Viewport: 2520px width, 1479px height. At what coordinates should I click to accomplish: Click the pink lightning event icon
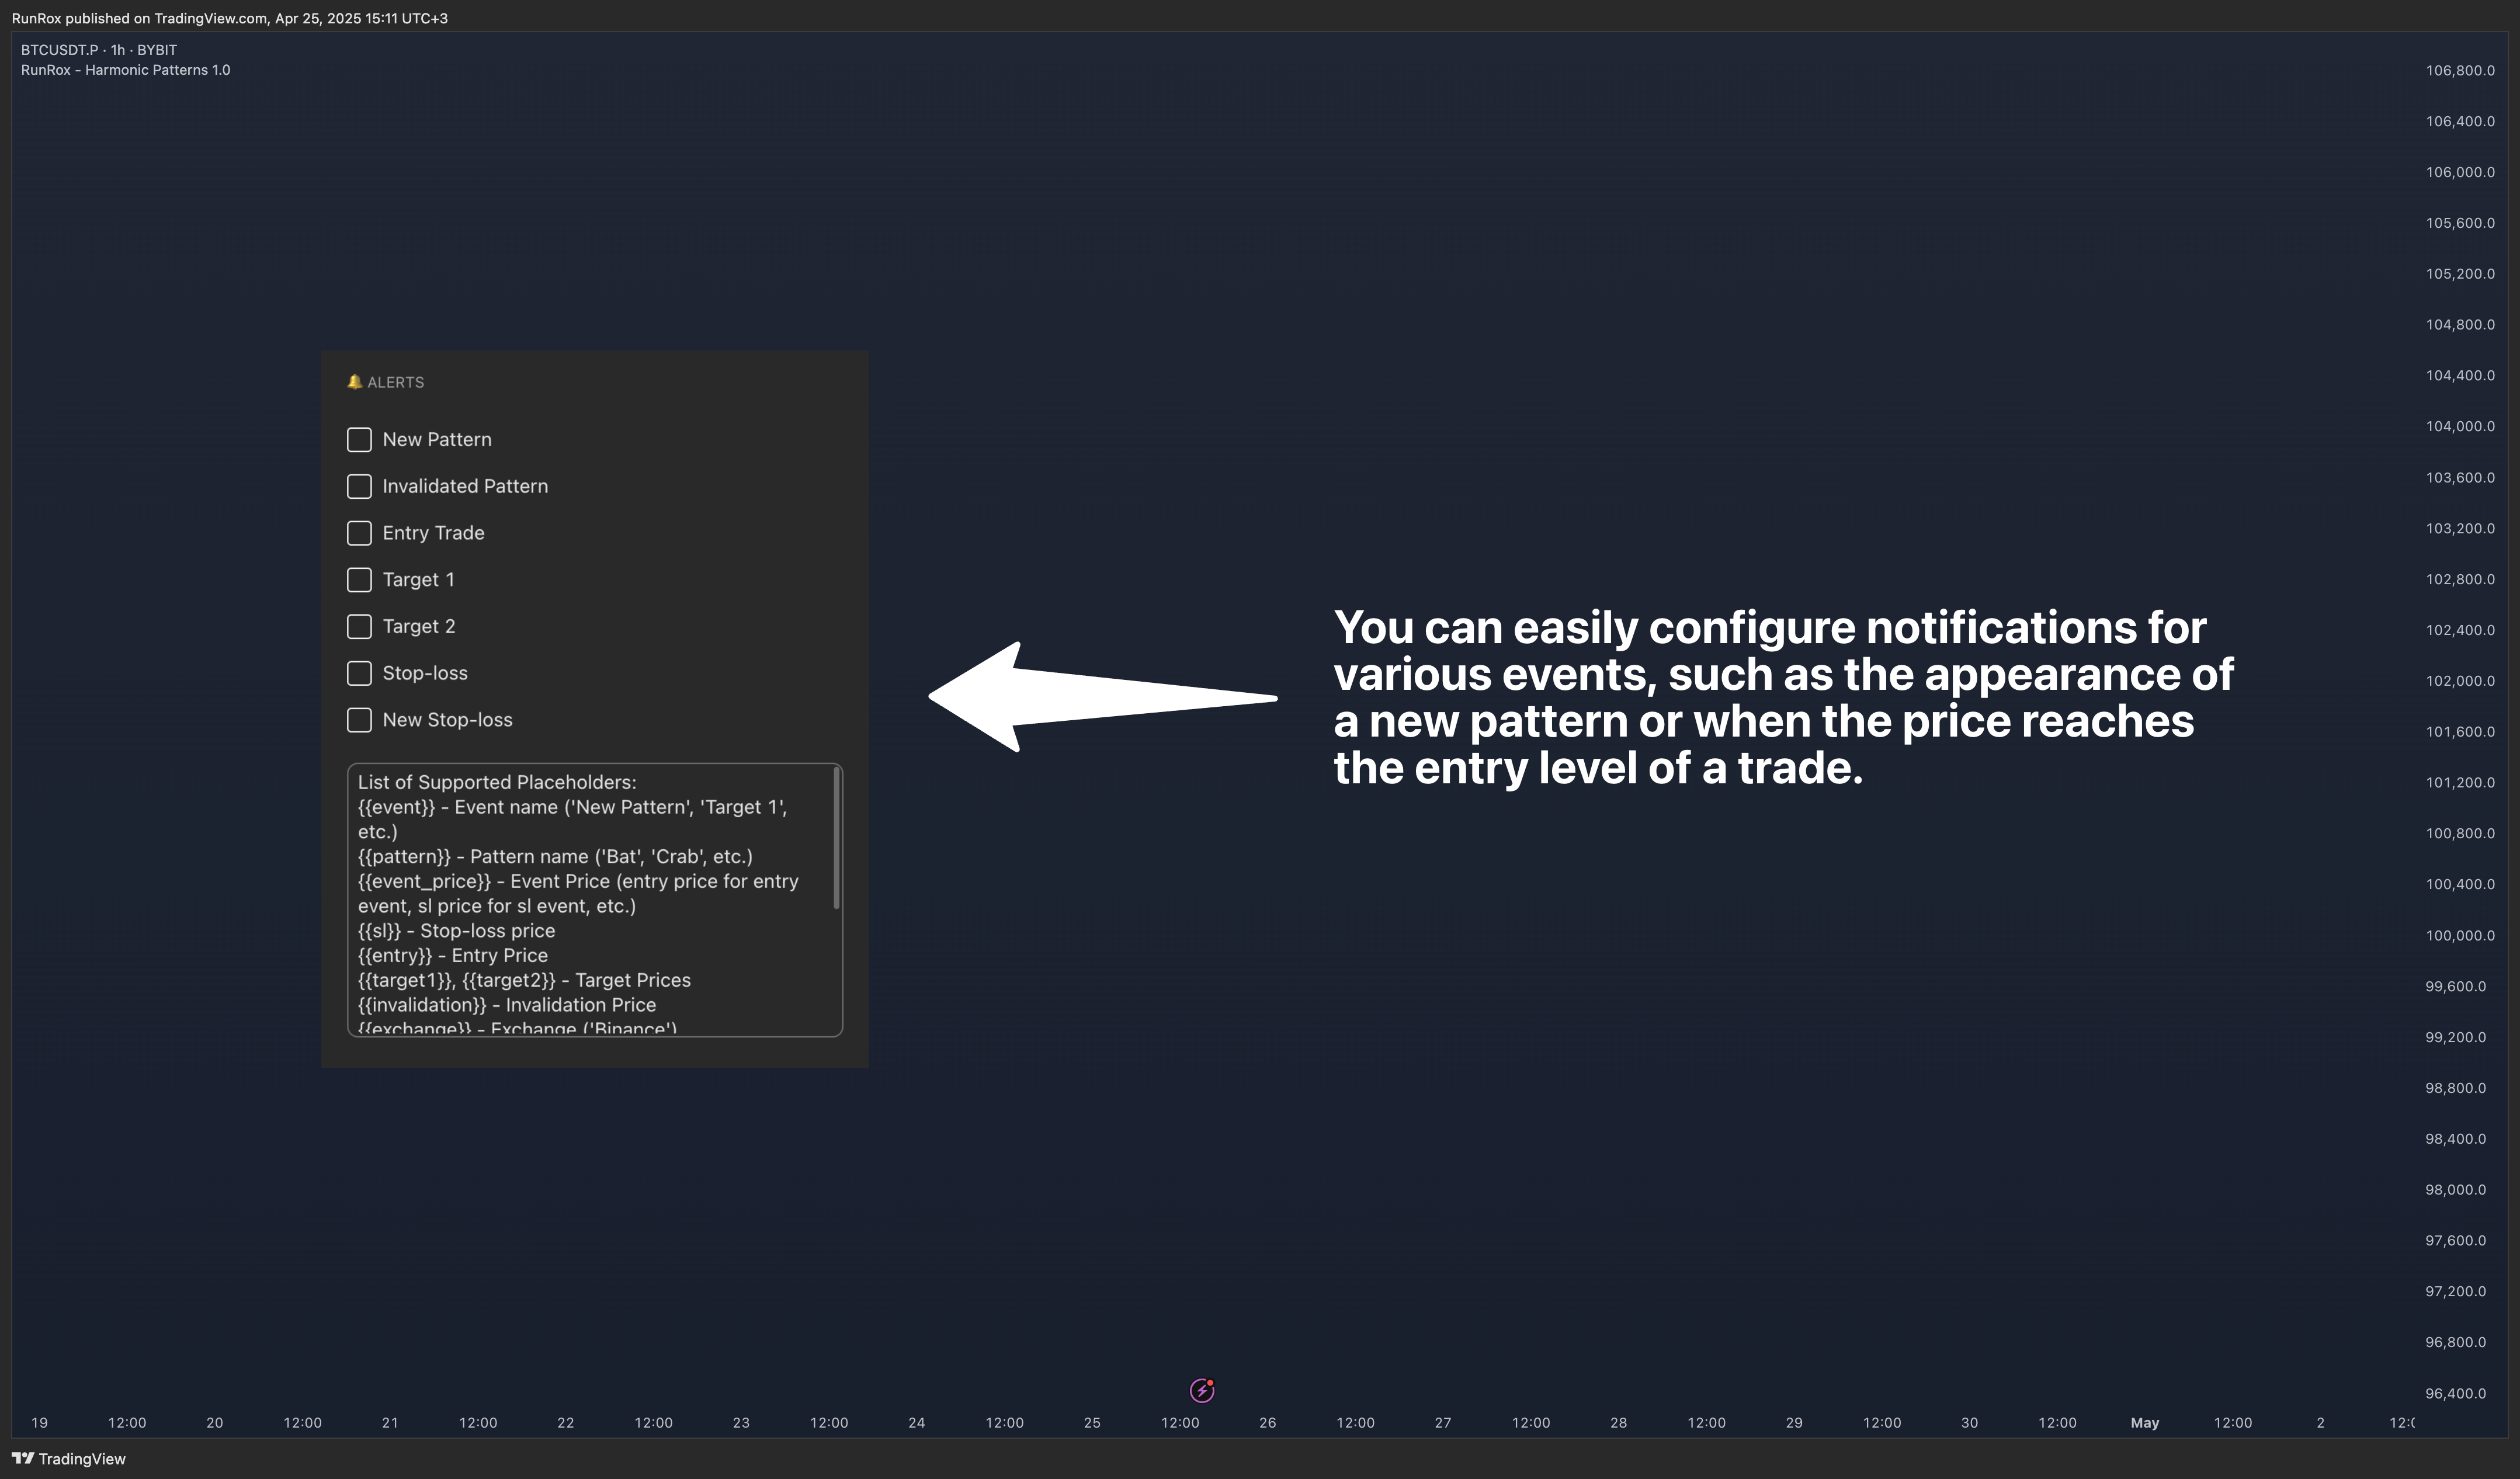pyautogui.click(x=1201, y=1390)
